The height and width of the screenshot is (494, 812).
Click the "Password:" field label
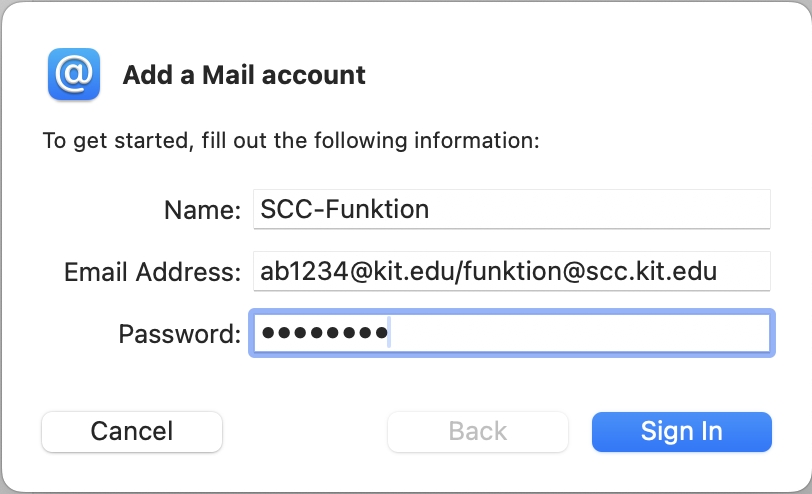(180, 334)
